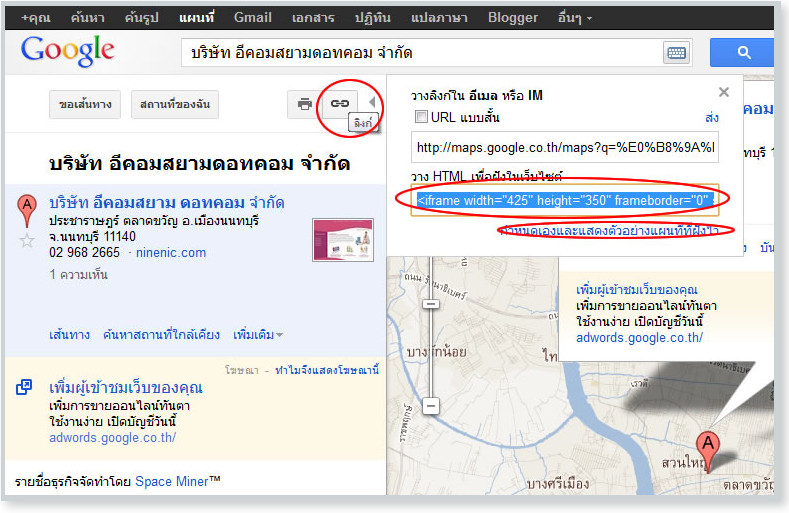789x513 pixels.
Task: Open map popup adwords.google.co.th link
Action: pyautogui.click(x=639, y=337)
